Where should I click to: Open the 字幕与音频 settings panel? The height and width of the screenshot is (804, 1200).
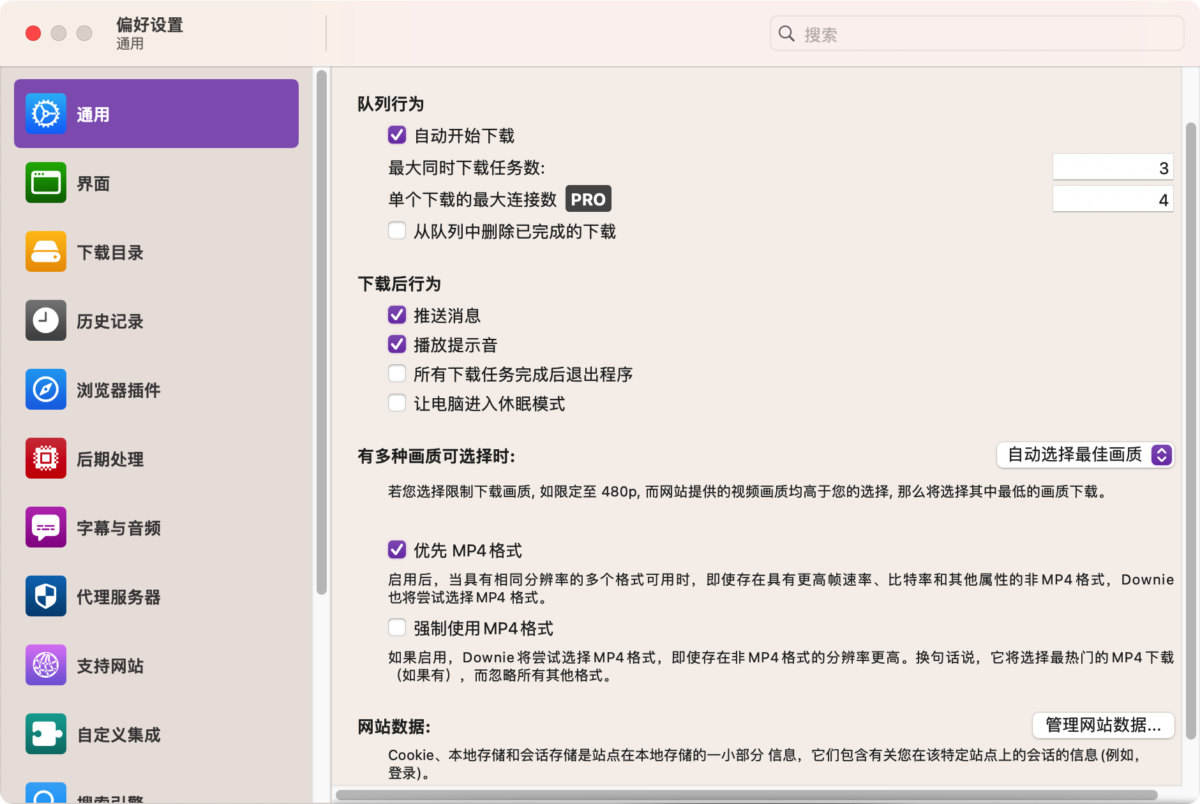[156, 528]
